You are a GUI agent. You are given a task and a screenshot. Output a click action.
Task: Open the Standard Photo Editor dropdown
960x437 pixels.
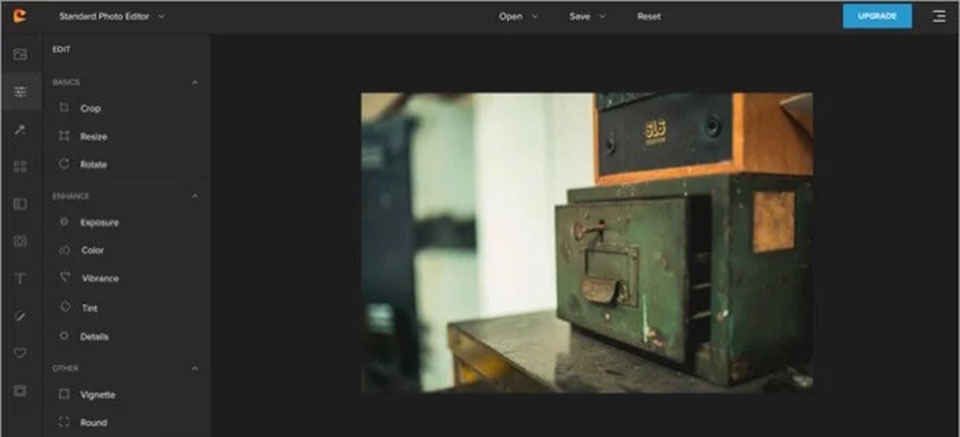tap(112, 17)
